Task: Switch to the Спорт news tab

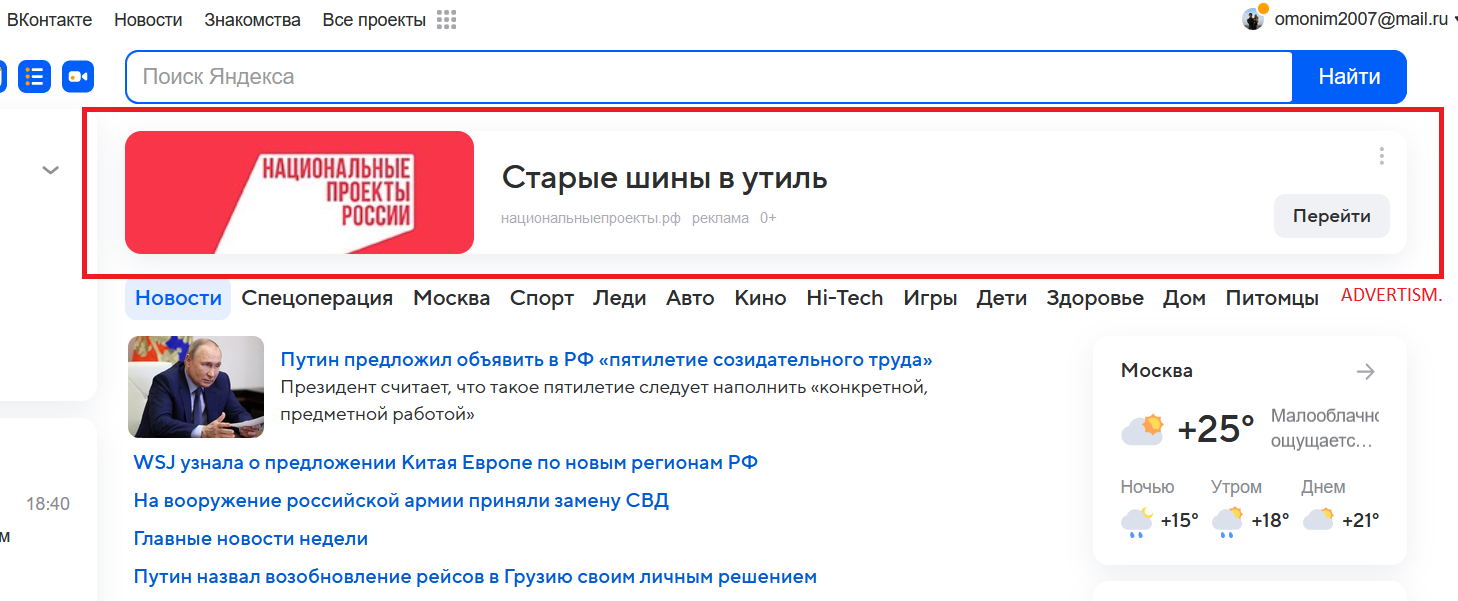Action: 541,297
